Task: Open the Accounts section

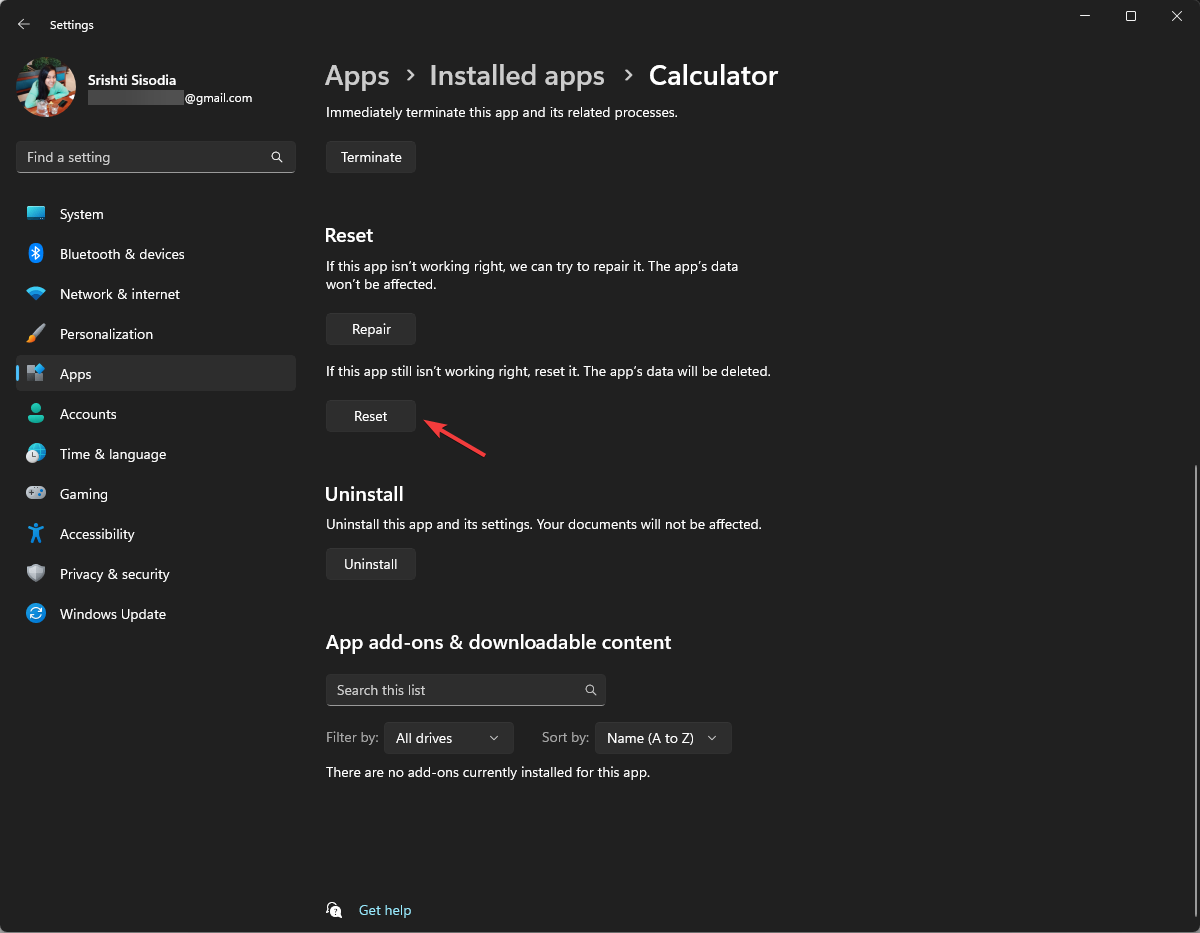Action: (x=156, y=414)
